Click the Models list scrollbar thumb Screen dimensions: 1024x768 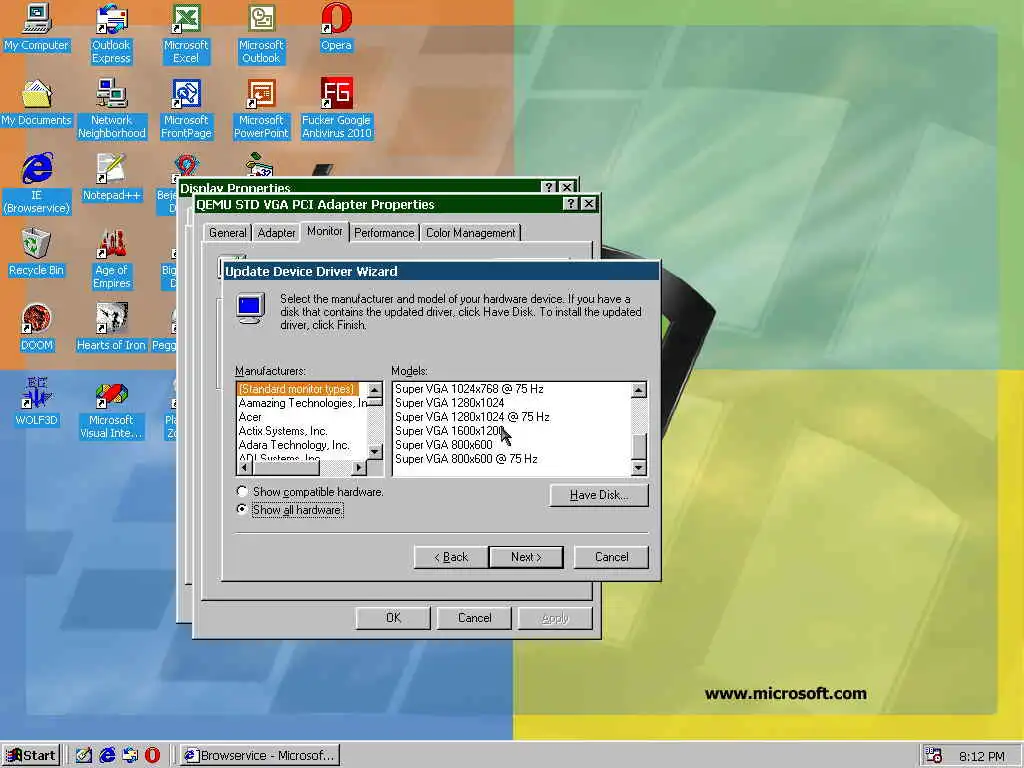tap(639, 446)
